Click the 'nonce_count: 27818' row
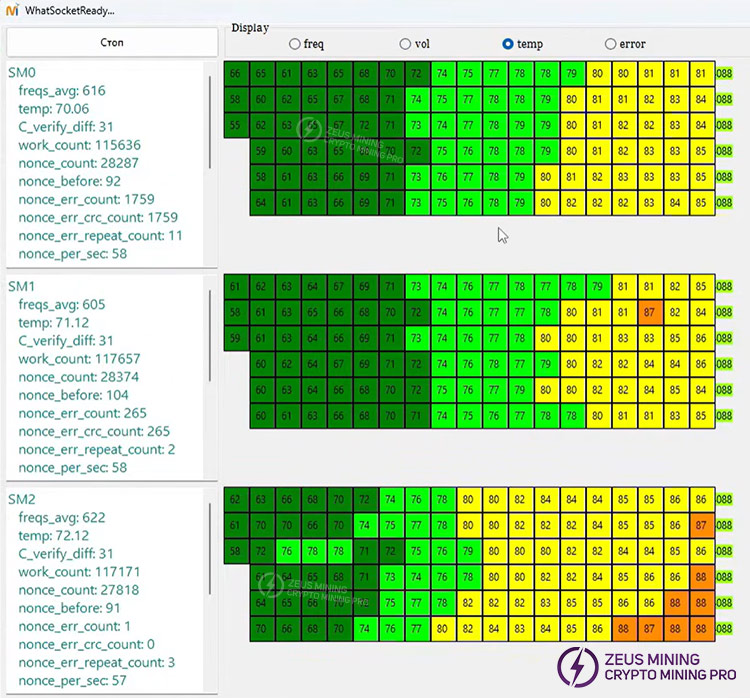Image resolution: width=750 pixels, height=698 pixels. coord(78,590)
